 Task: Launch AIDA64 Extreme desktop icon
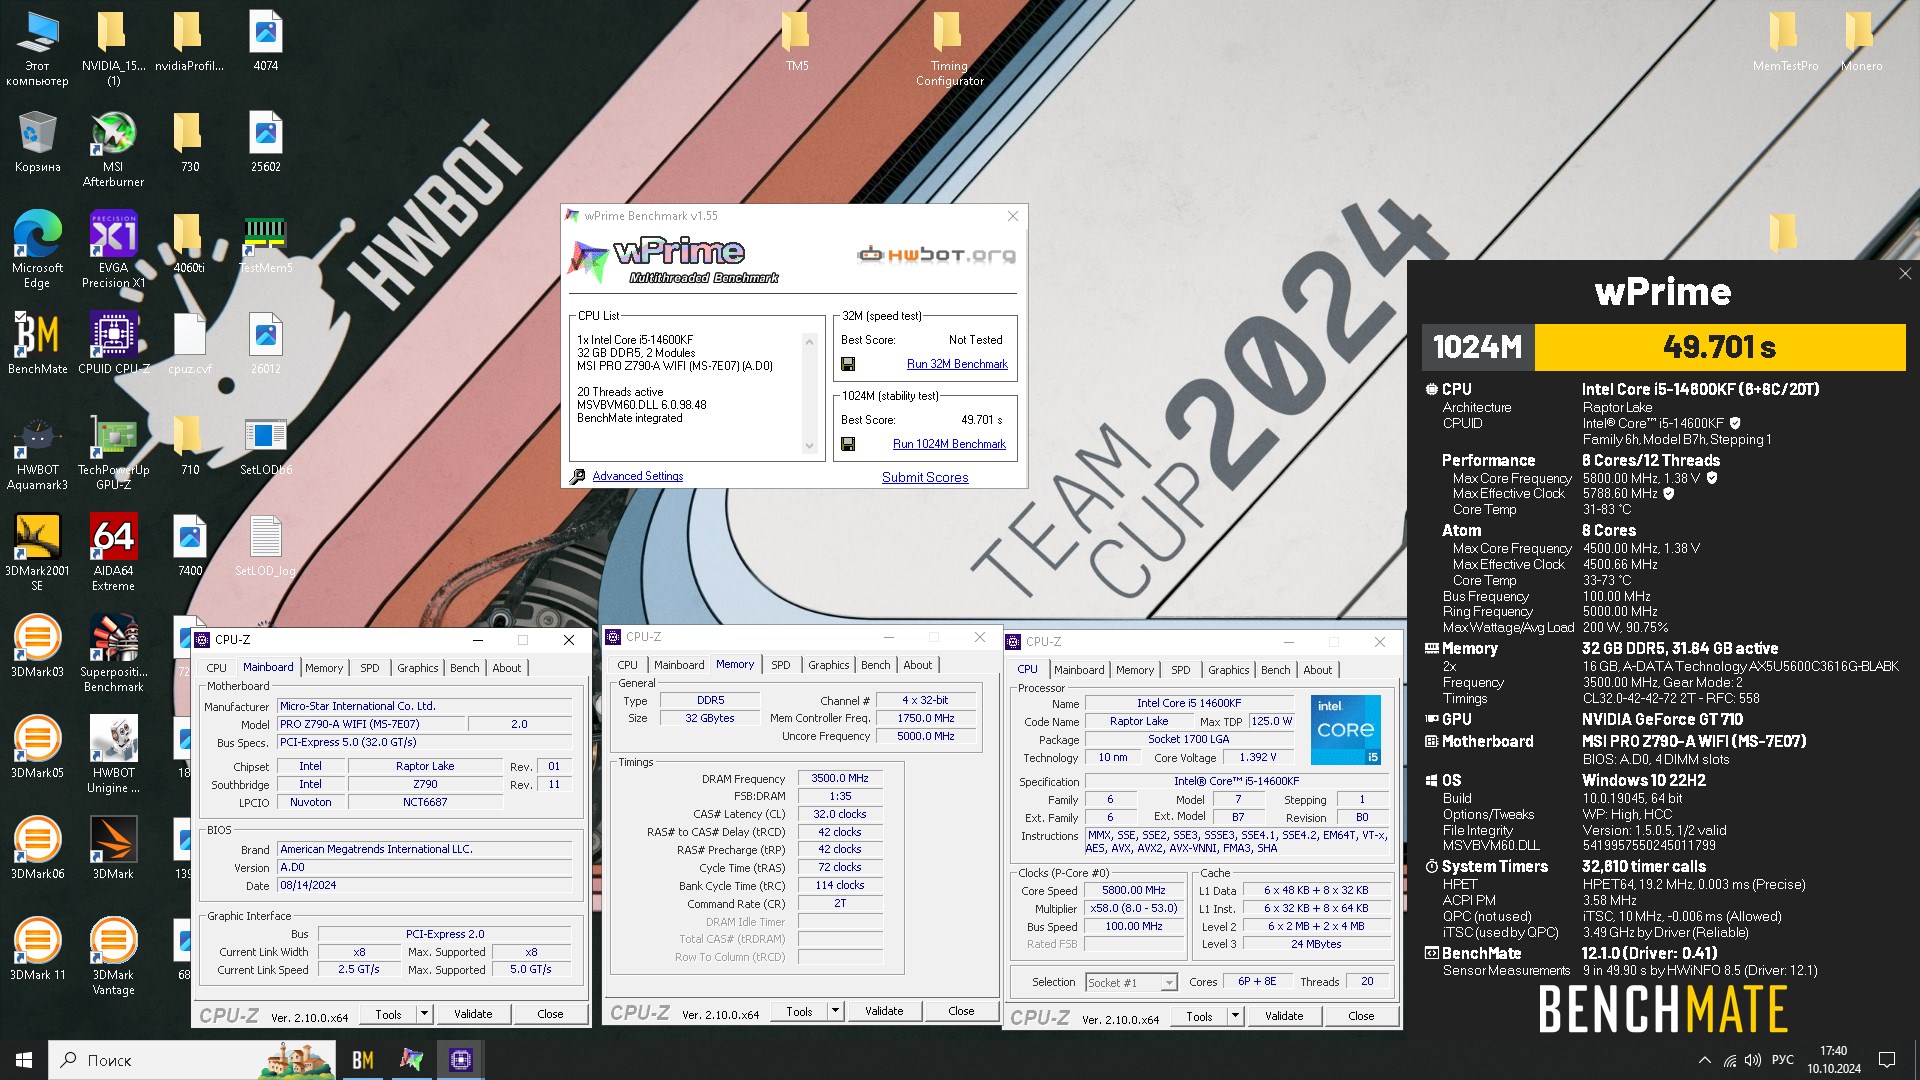tap(113, 552)
